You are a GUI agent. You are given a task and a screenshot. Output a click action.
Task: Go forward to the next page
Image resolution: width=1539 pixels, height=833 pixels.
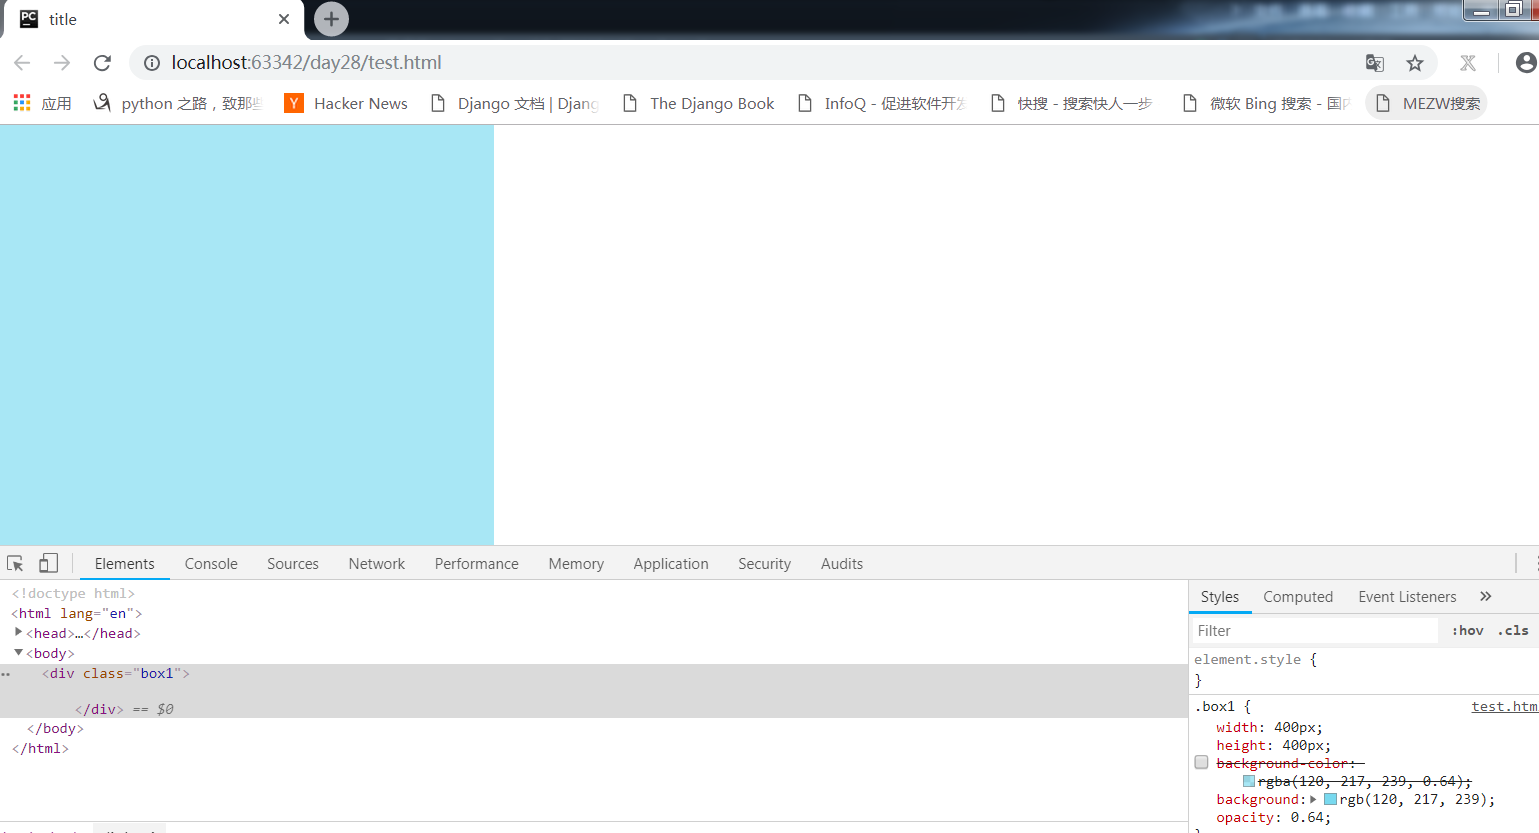[62, 63]
